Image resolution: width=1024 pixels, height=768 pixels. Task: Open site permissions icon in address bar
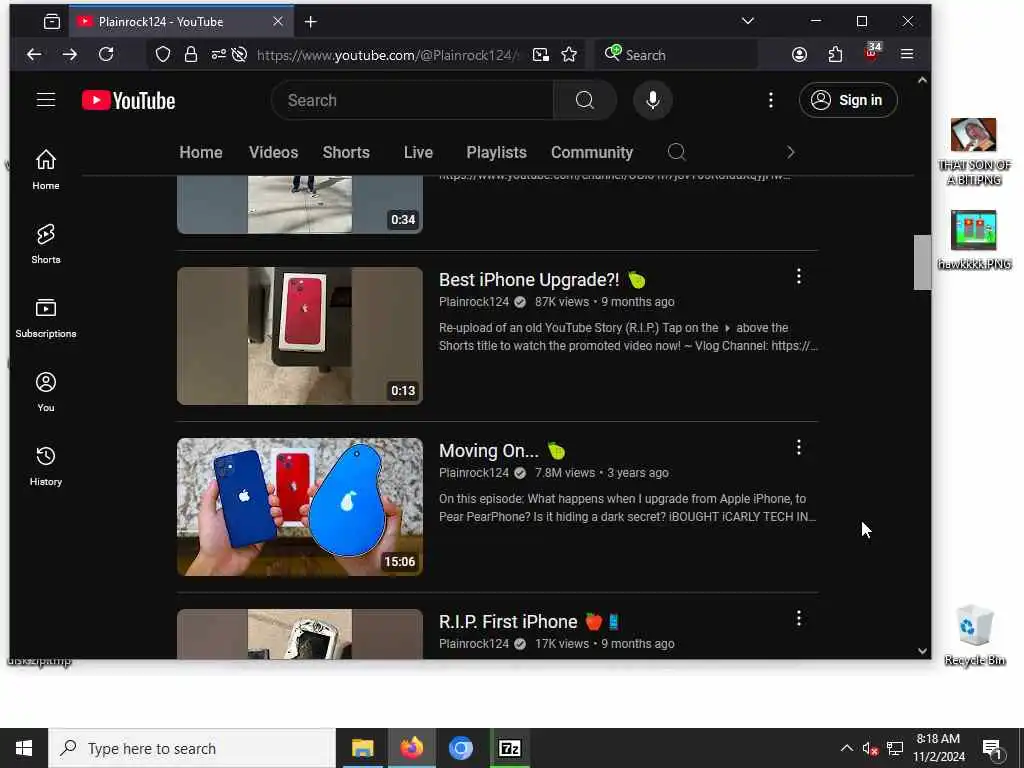click(218, 54)
